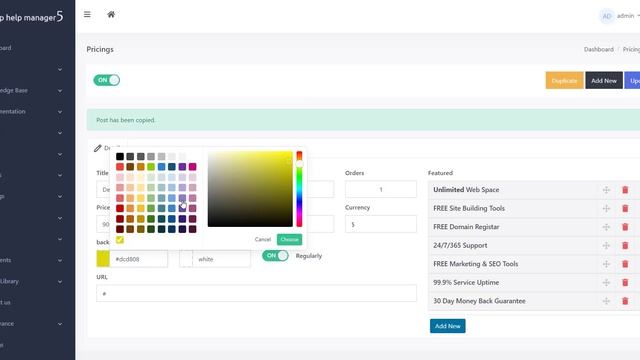Open the Dashboard sidebar item
Image resolution: width=640 pixels, height=360 pixels.
click(x=6, y=48)
